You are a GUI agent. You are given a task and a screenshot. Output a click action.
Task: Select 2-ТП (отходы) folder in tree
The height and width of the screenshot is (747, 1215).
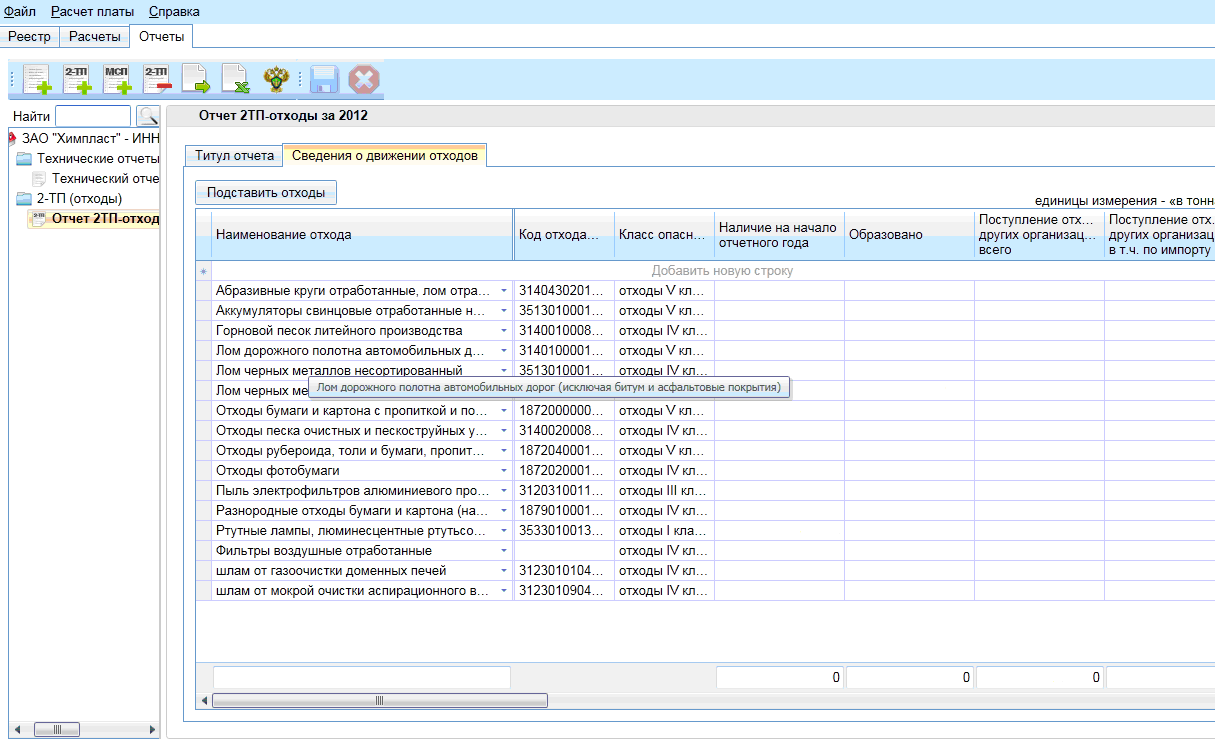79,198
